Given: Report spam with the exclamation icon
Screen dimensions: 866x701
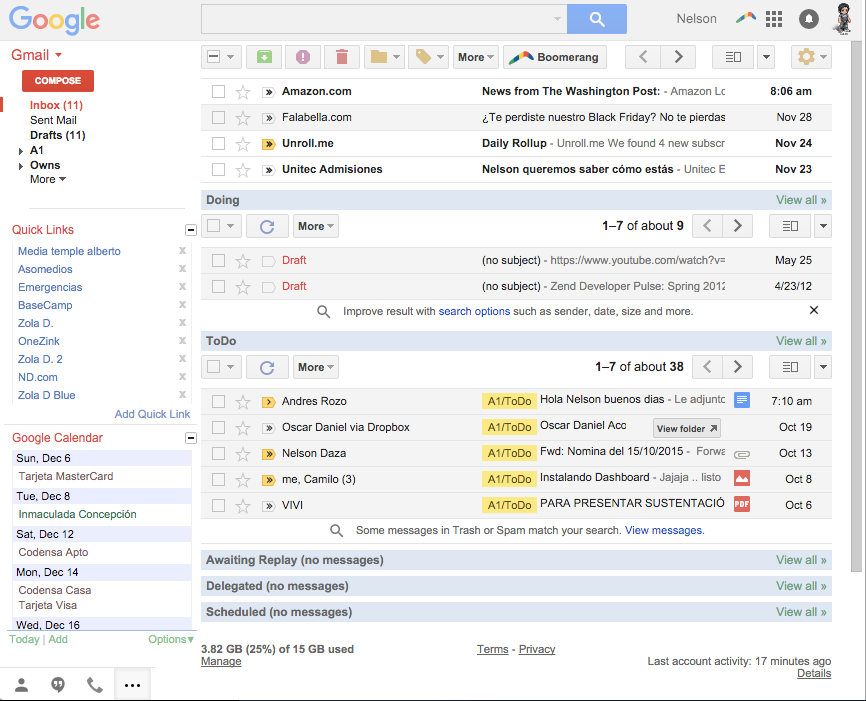Looking at the screenshot, I should (302, 57).
